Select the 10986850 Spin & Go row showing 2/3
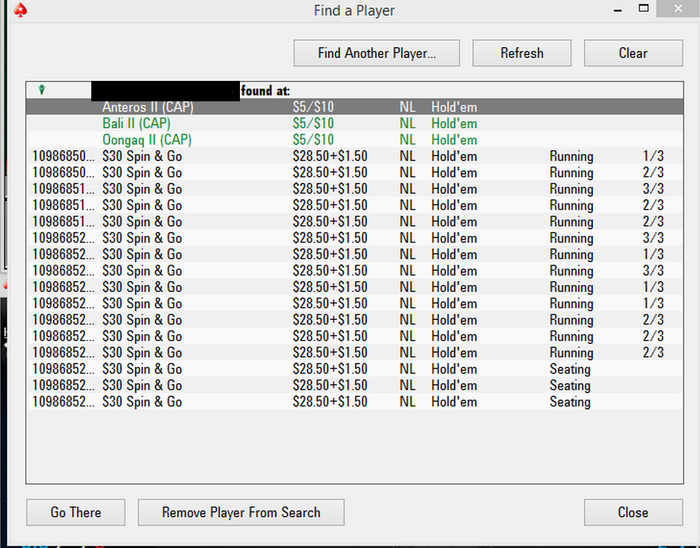This screenshot has height=548, width=700. click(x=354, y=172)
